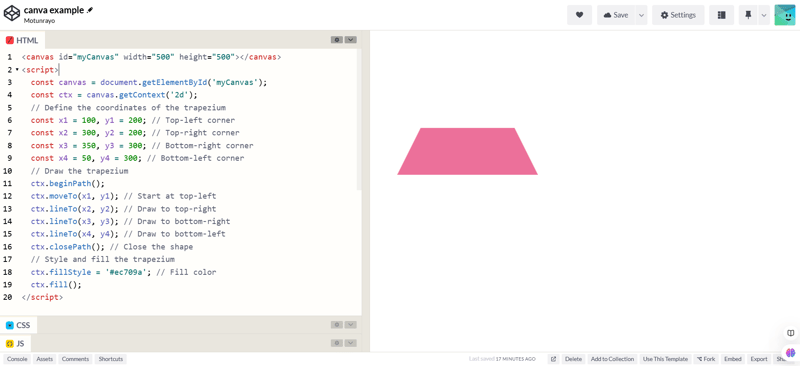Select the JS editor tab
The image size is (800, 366).
click(15, 344)
